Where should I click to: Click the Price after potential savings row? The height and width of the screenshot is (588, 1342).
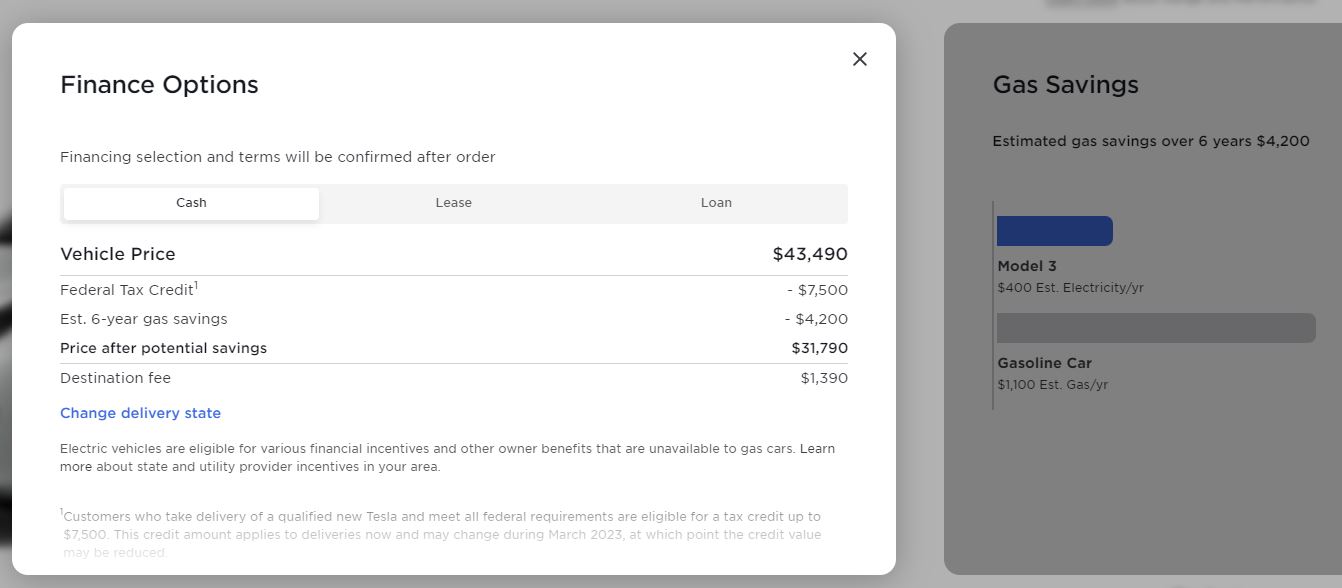(163, 348)
